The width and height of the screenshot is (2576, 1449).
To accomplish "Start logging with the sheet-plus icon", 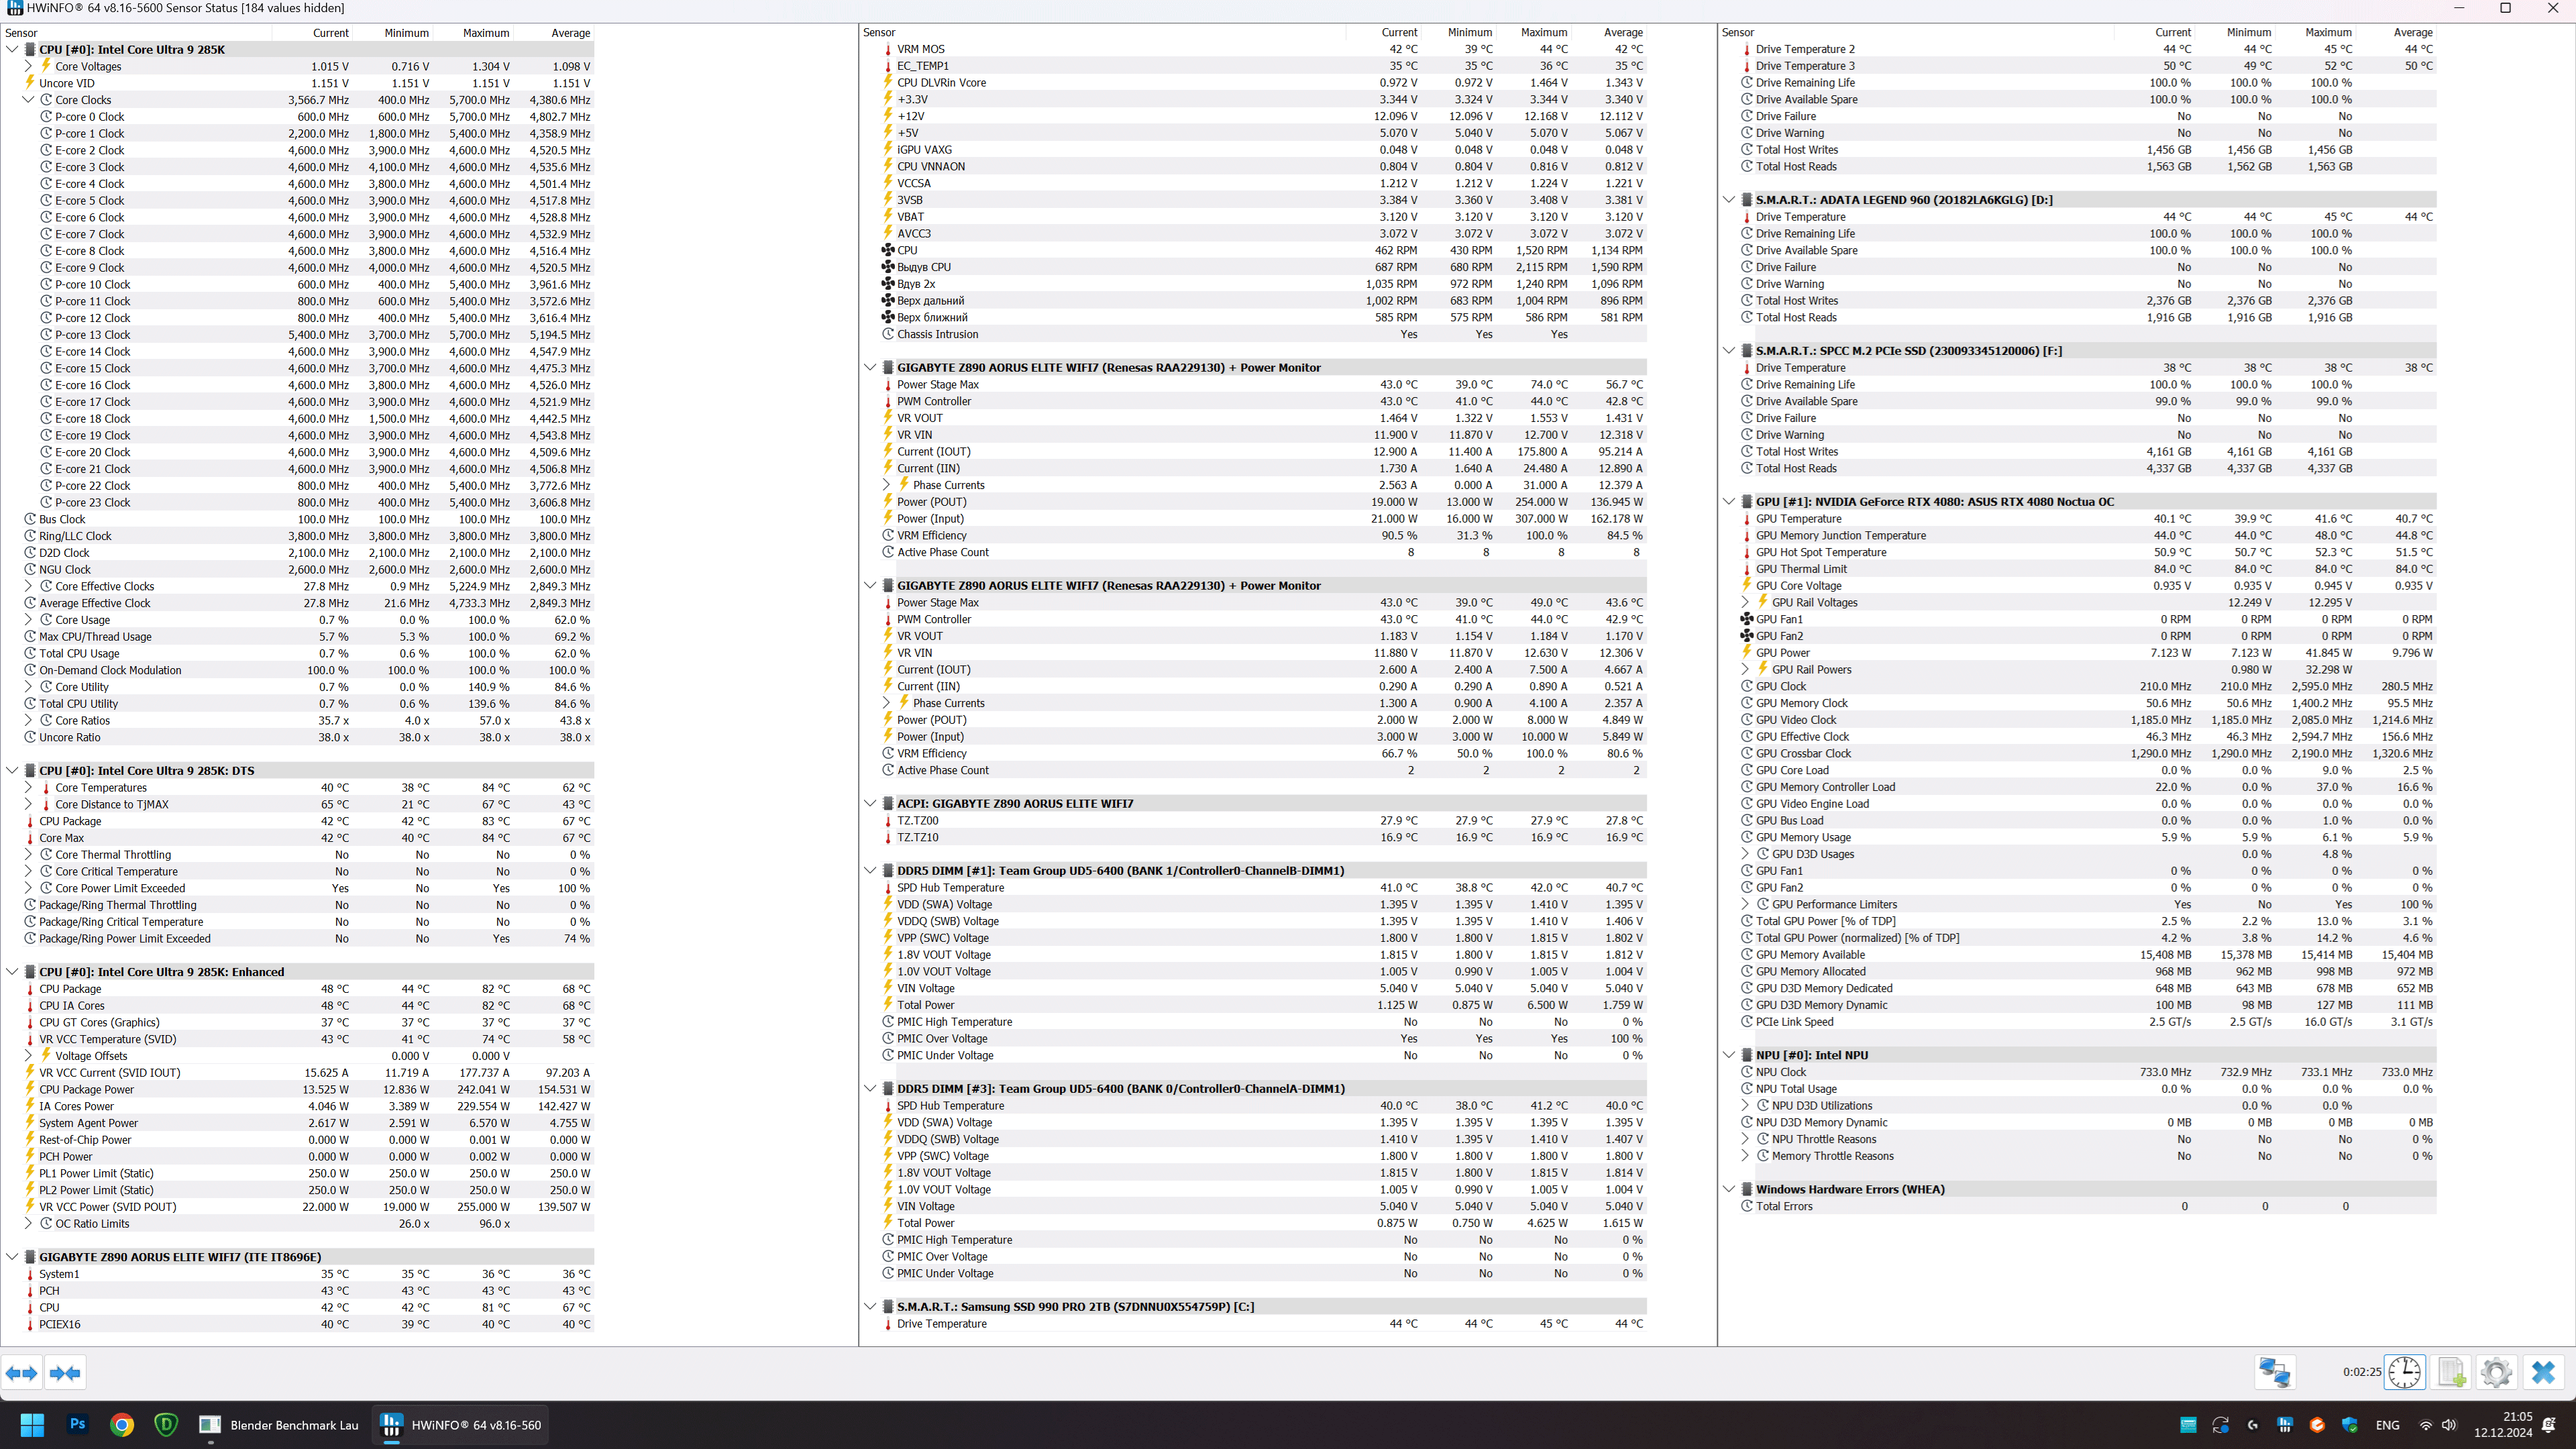I will (x=2451, y=1372).
